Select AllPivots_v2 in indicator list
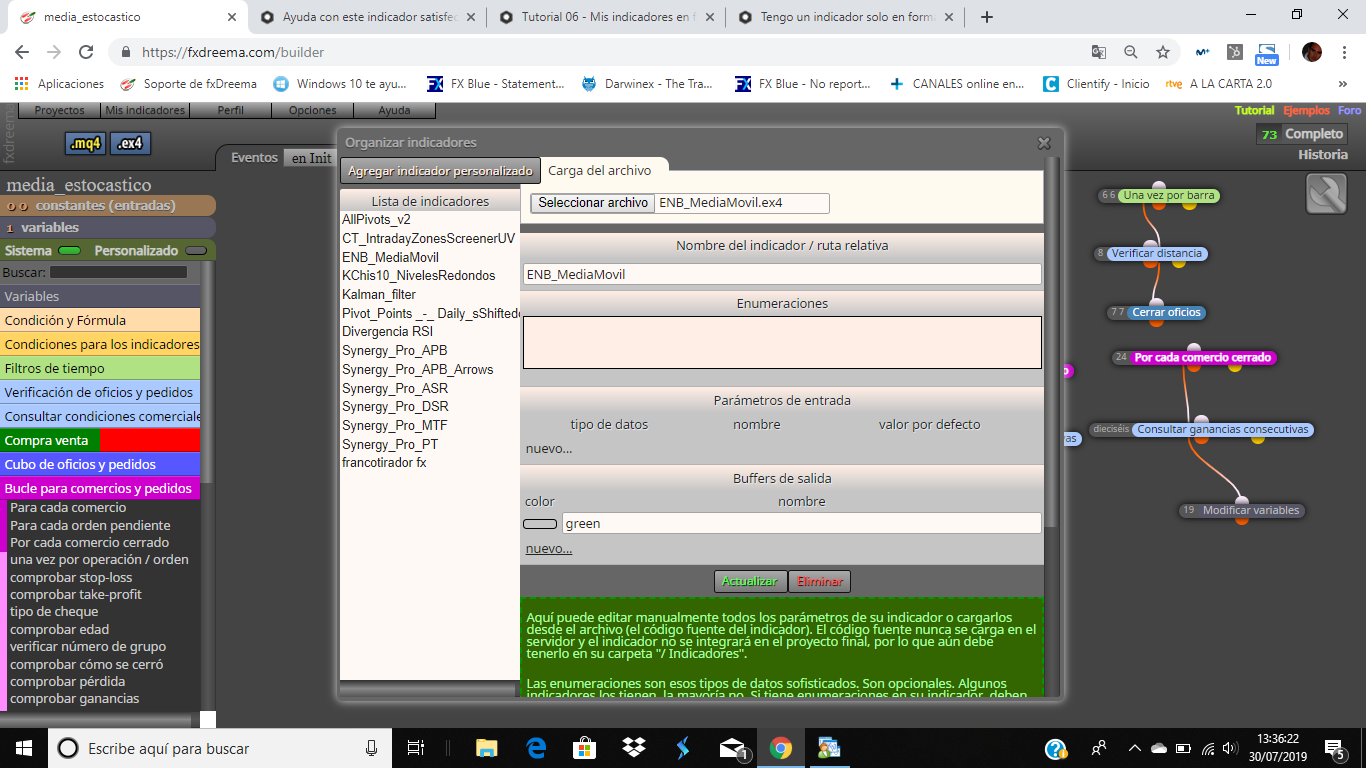The image size is (1366, 768). pos(376,219)
